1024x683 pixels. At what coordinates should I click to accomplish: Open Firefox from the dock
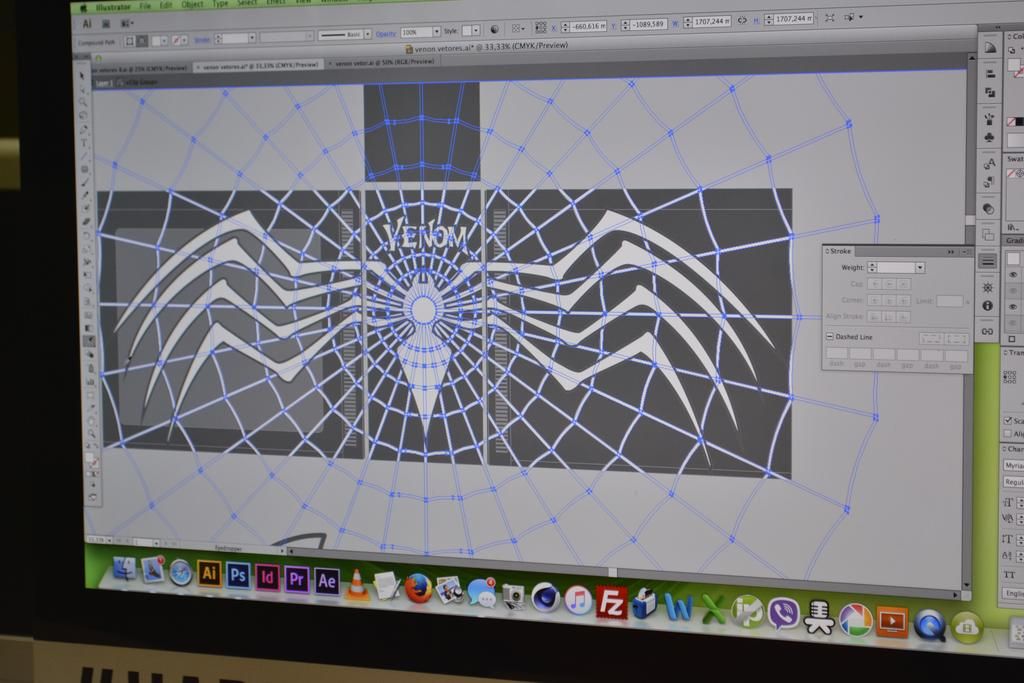(418, 589)
